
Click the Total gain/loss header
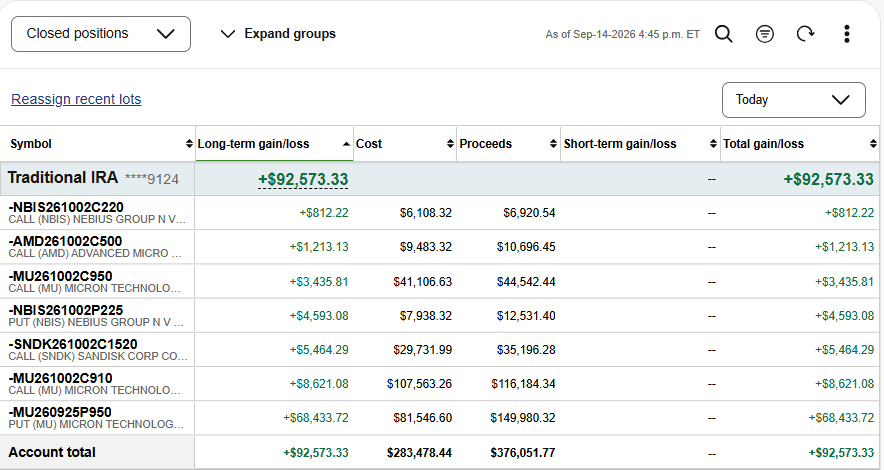point(763,144)
